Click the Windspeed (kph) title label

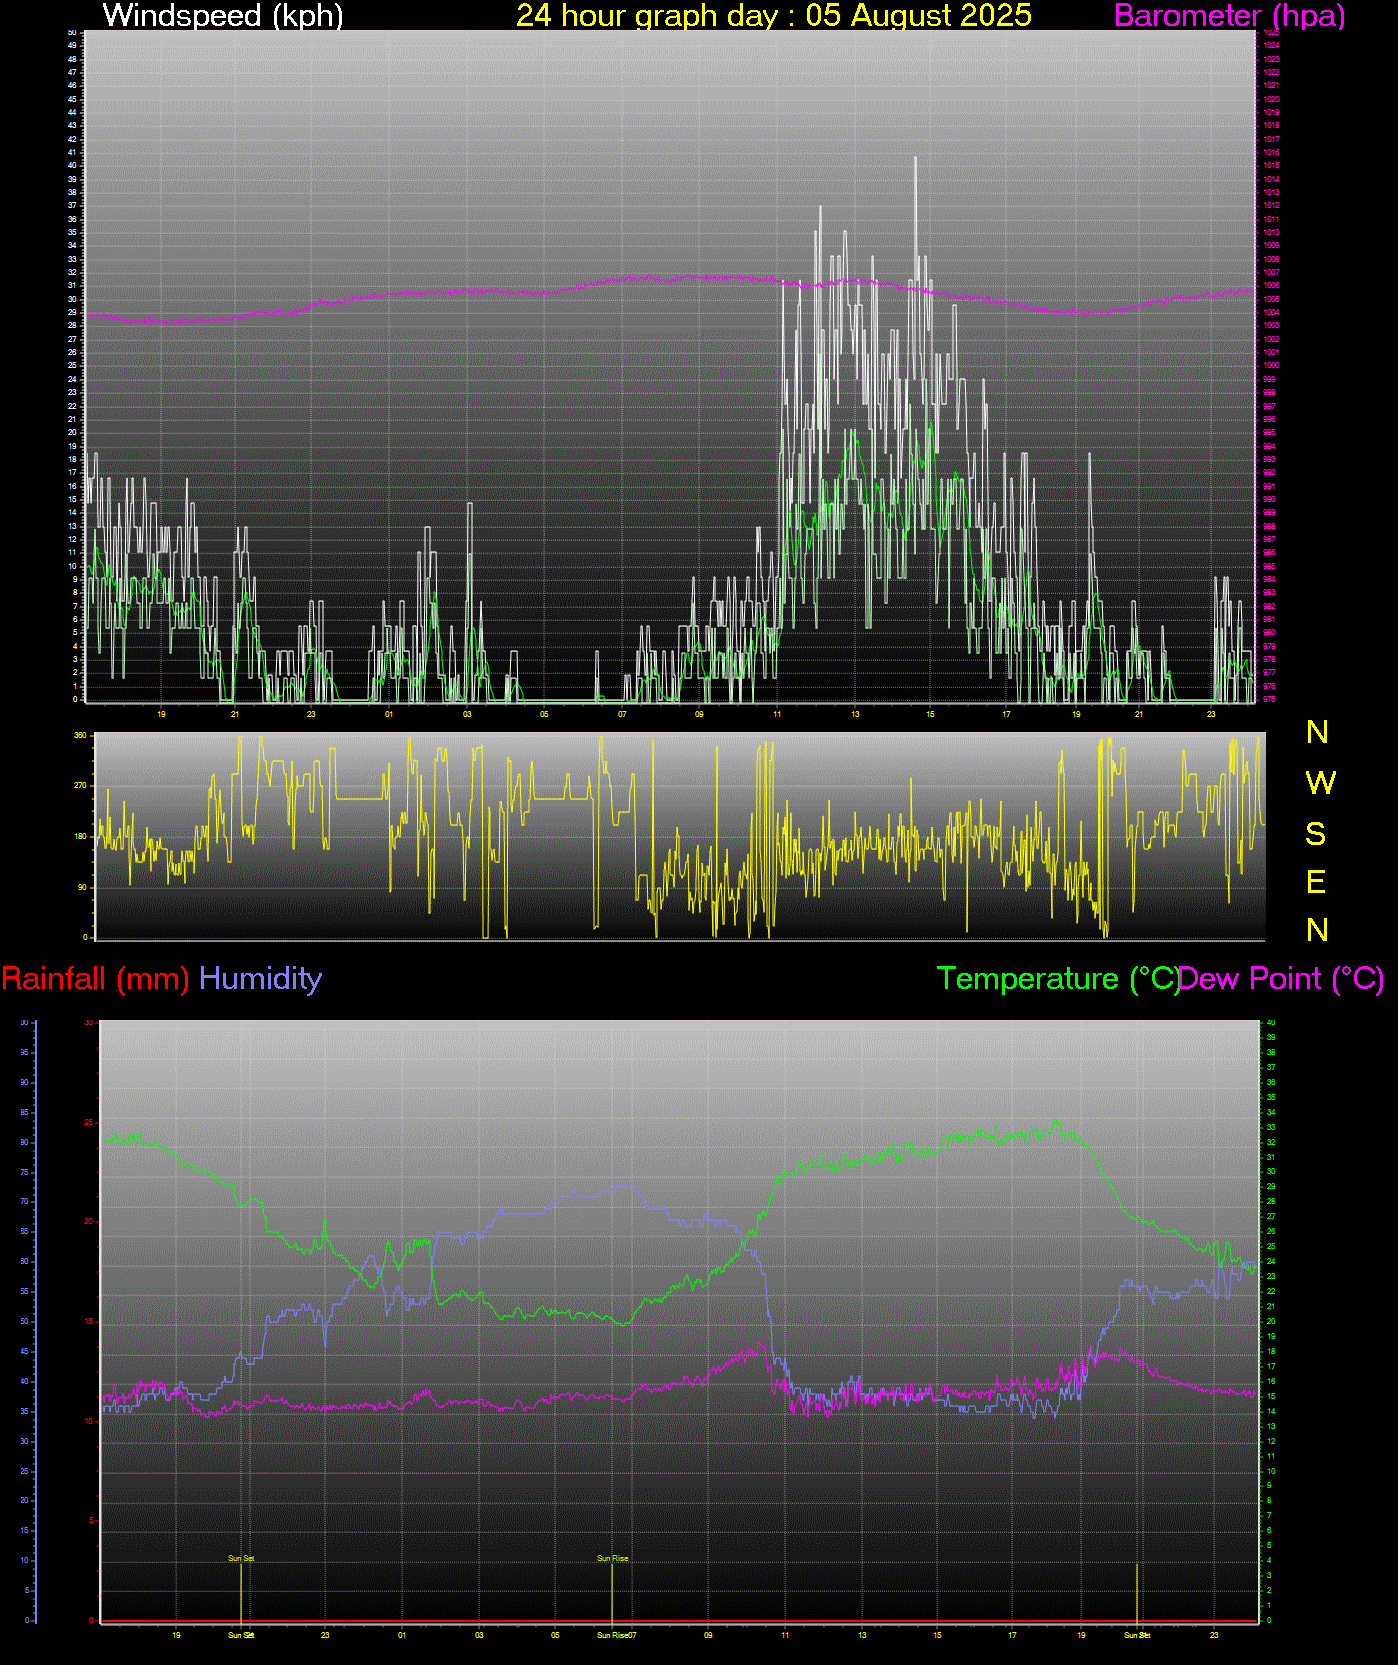[x=223, y=16]
